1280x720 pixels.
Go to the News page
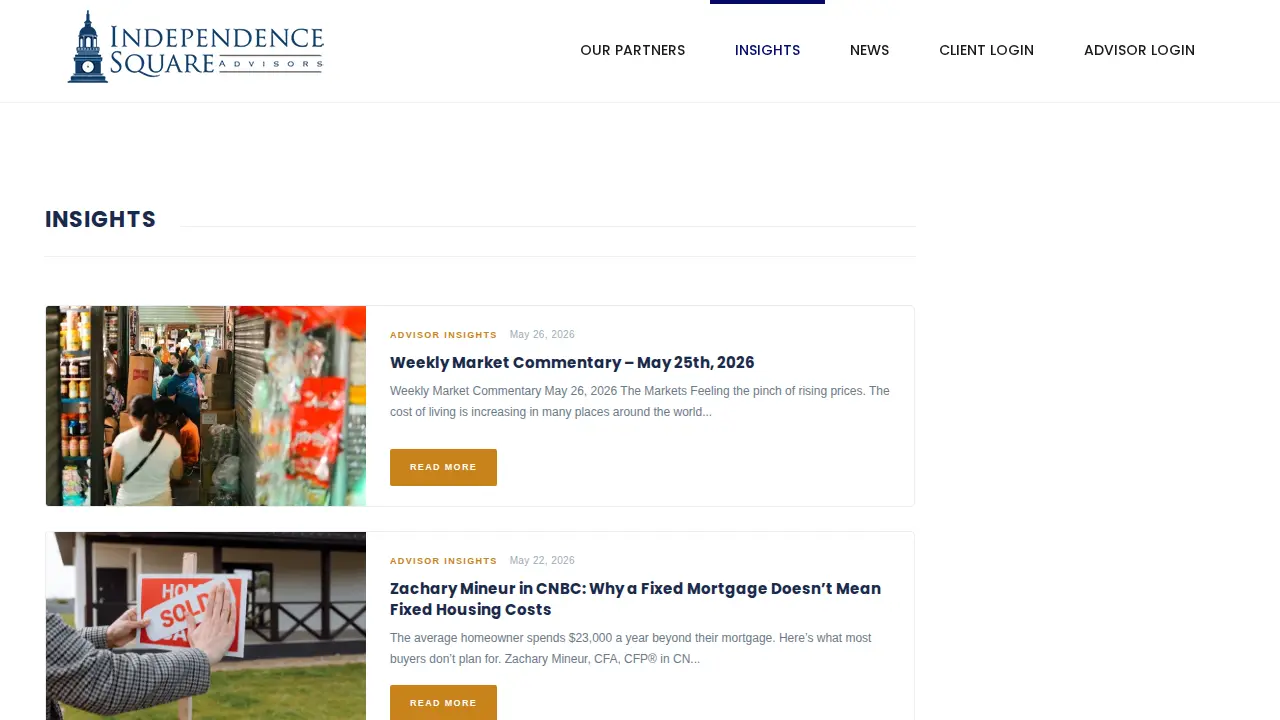pos(869,50)
